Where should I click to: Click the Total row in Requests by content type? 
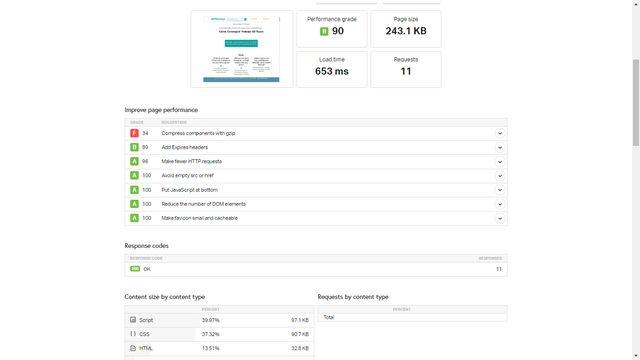coord(413,317)
